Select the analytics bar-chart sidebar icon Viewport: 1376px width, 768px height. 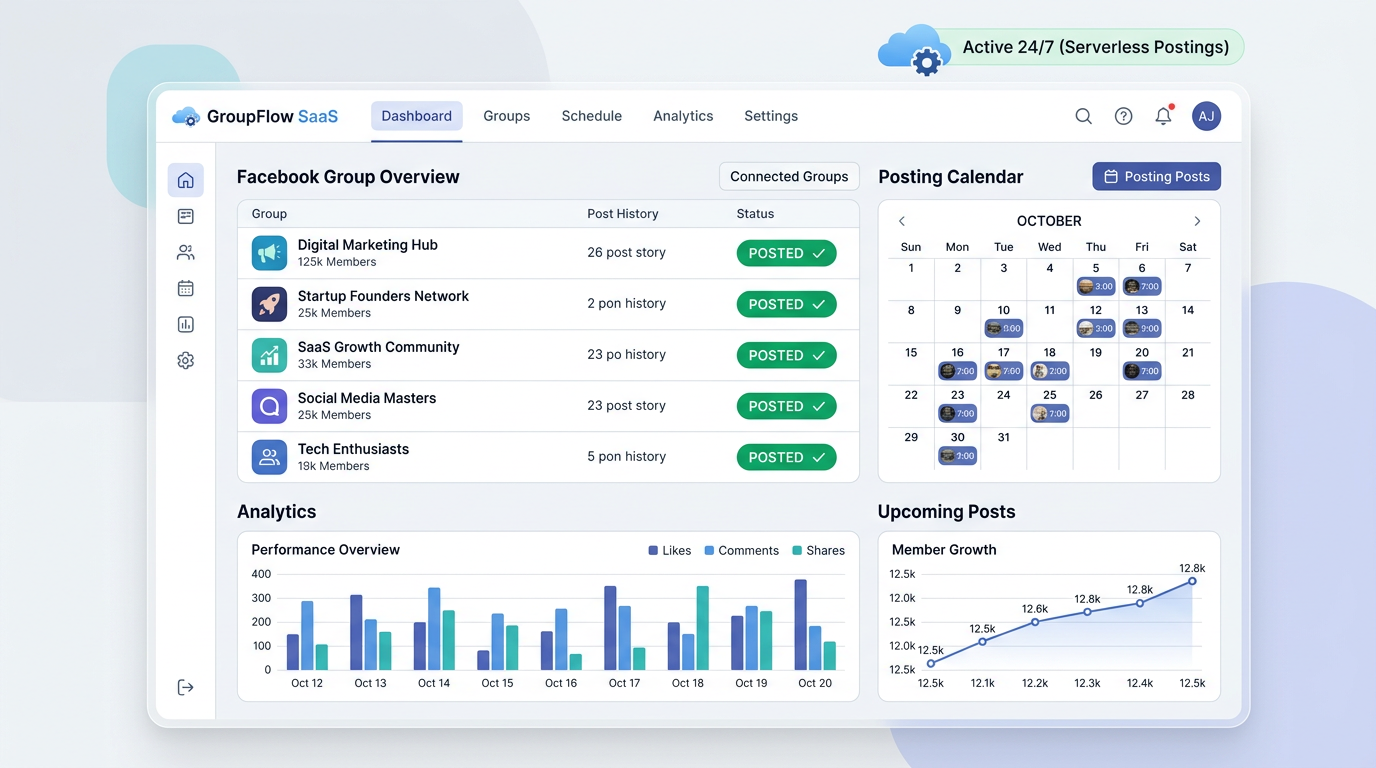[x=185, y=324]
